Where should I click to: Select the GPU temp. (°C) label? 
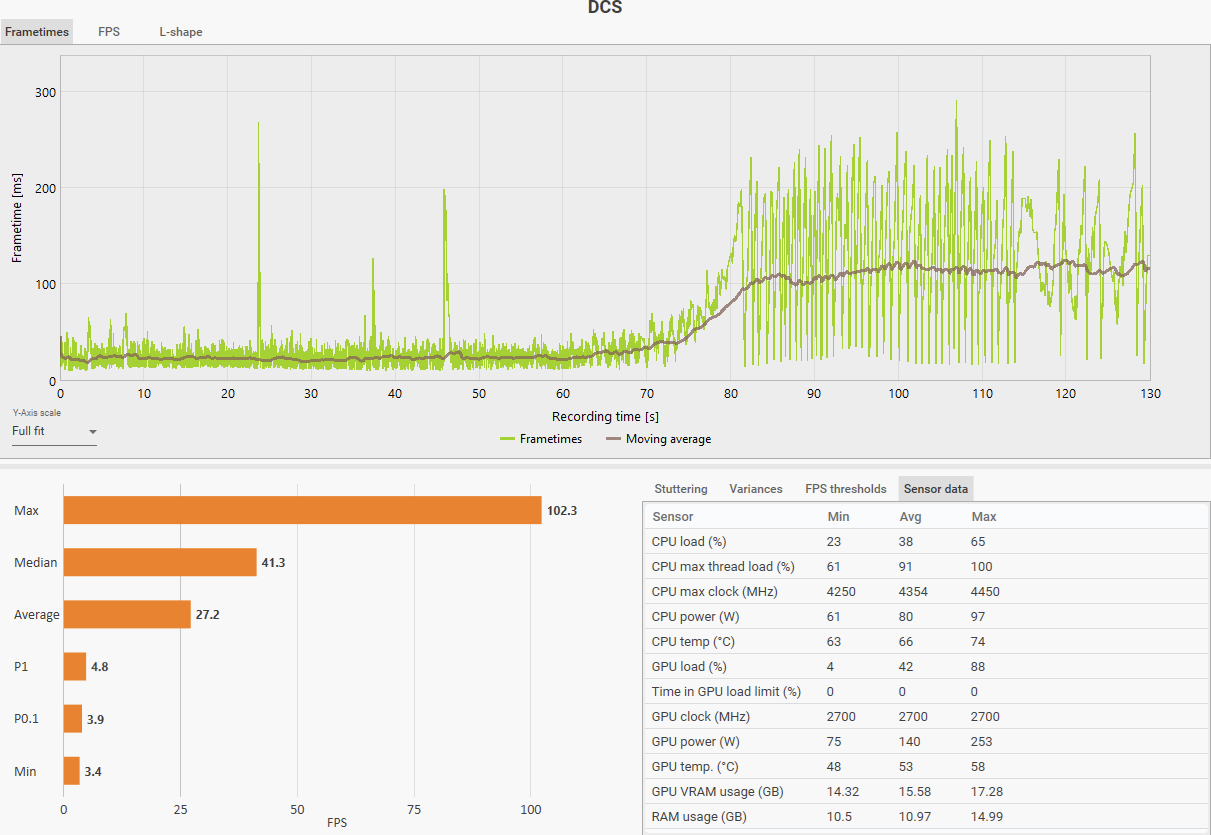click(695, 767)
